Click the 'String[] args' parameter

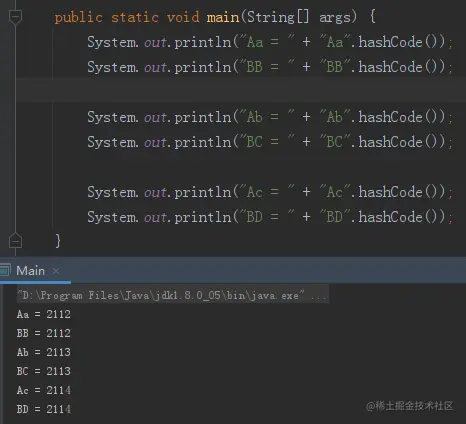point(299,17)
